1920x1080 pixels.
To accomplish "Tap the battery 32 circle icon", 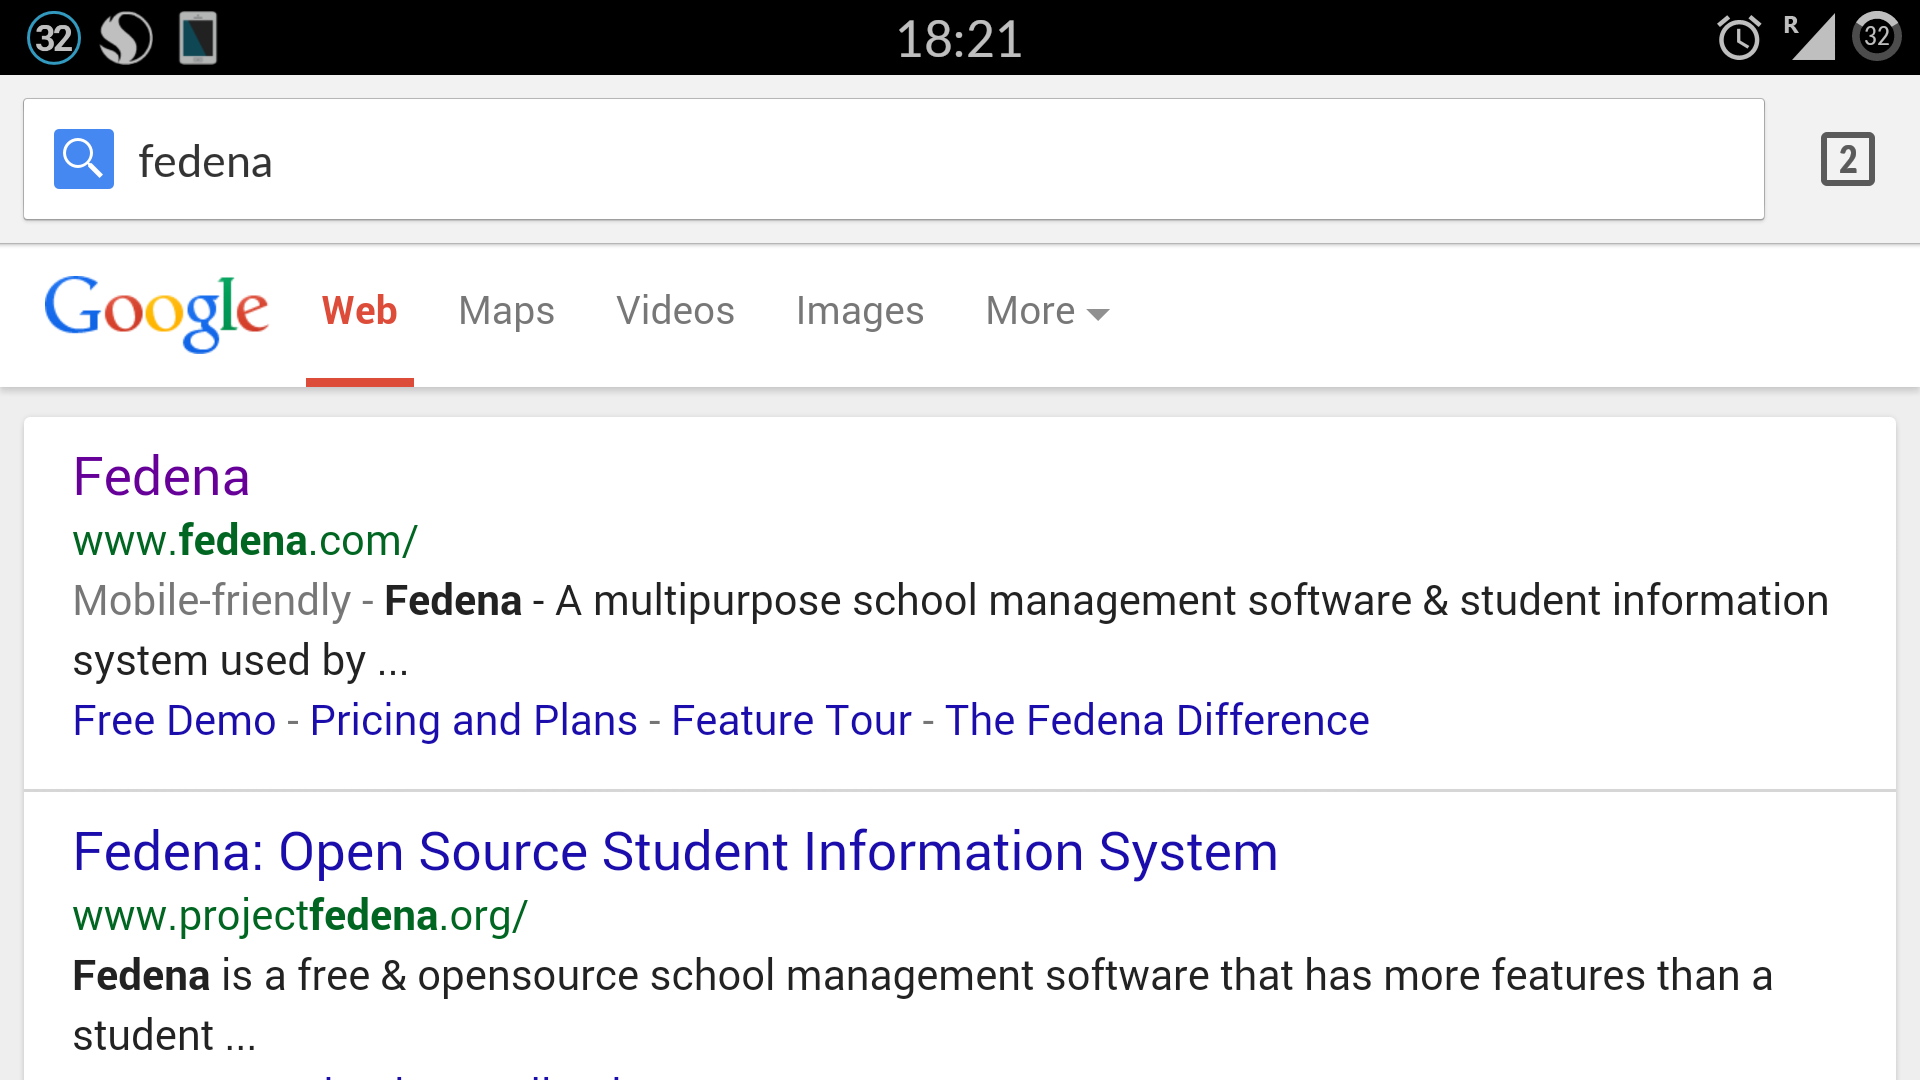I will [x=1876, y=38].
